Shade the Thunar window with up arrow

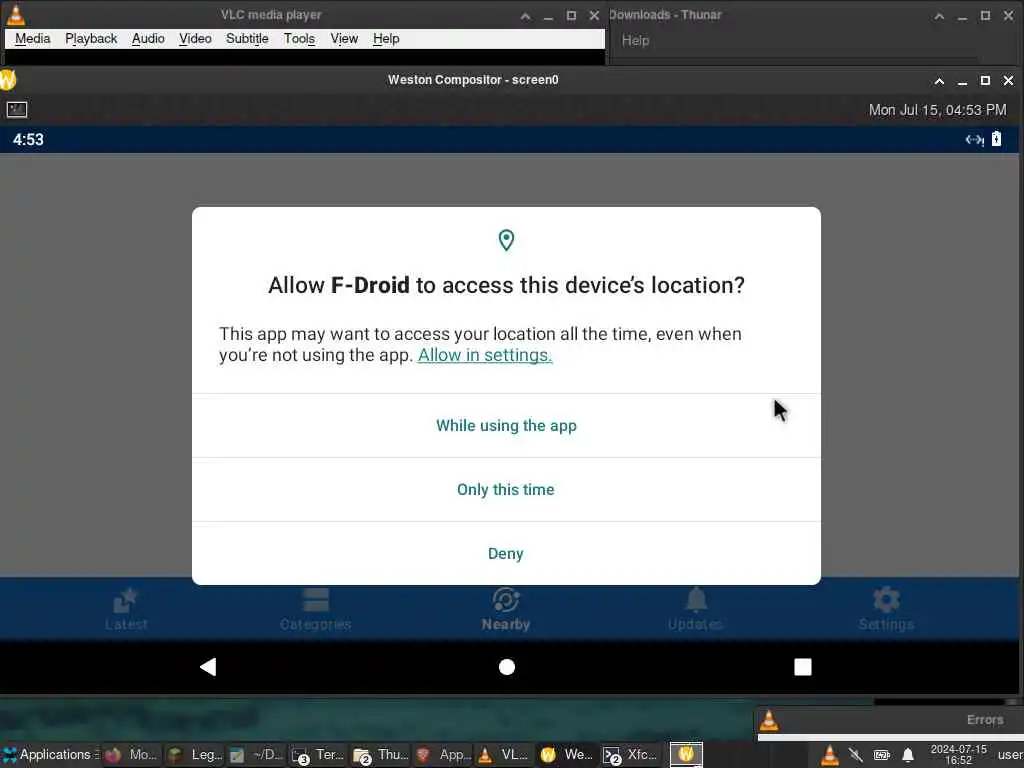[939, 16]
